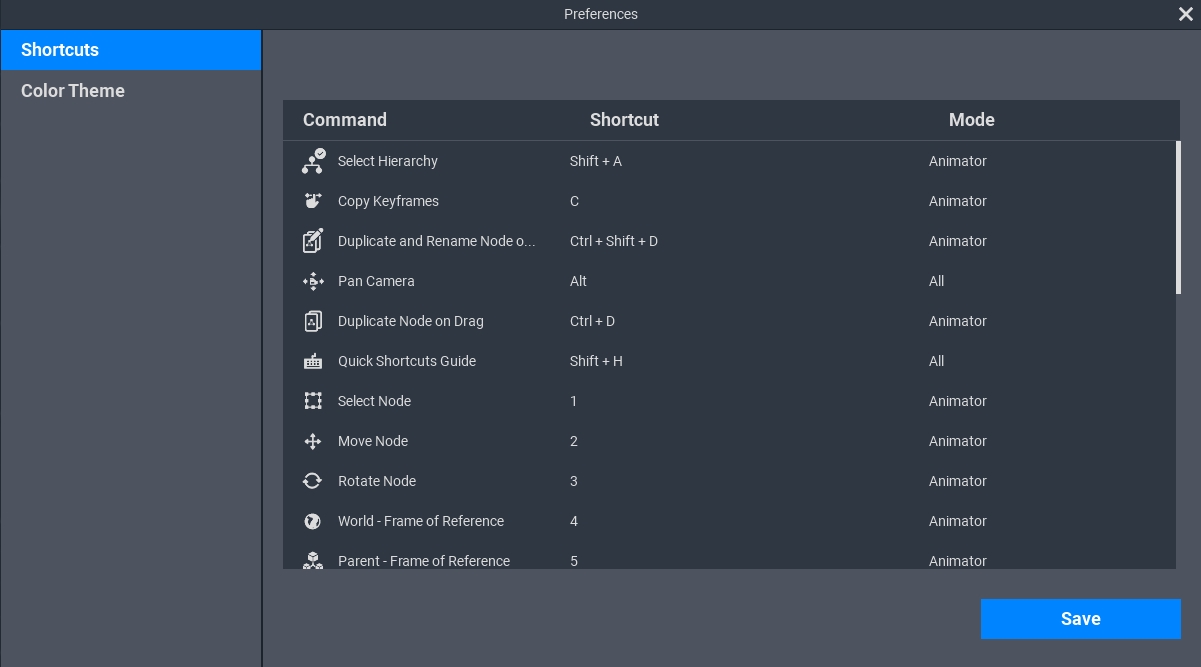Close the Preferences dialog
The height and width of the screenshot is (667, 1201).
click(1186, 14)
